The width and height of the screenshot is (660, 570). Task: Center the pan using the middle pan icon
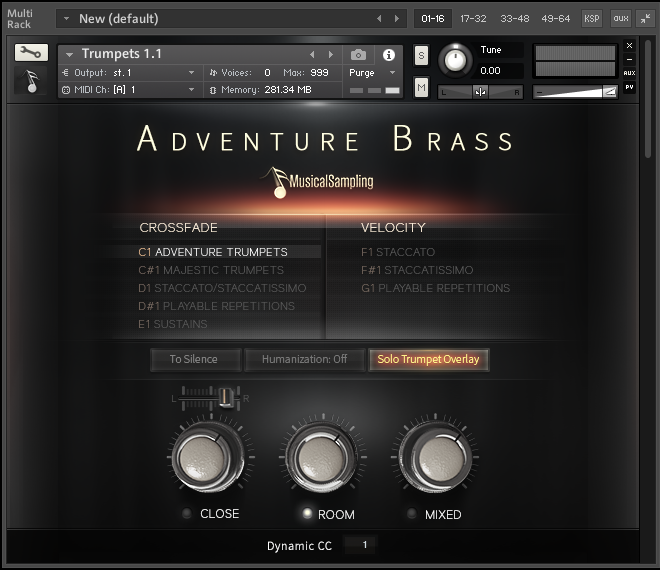click(x=480, y=92)
